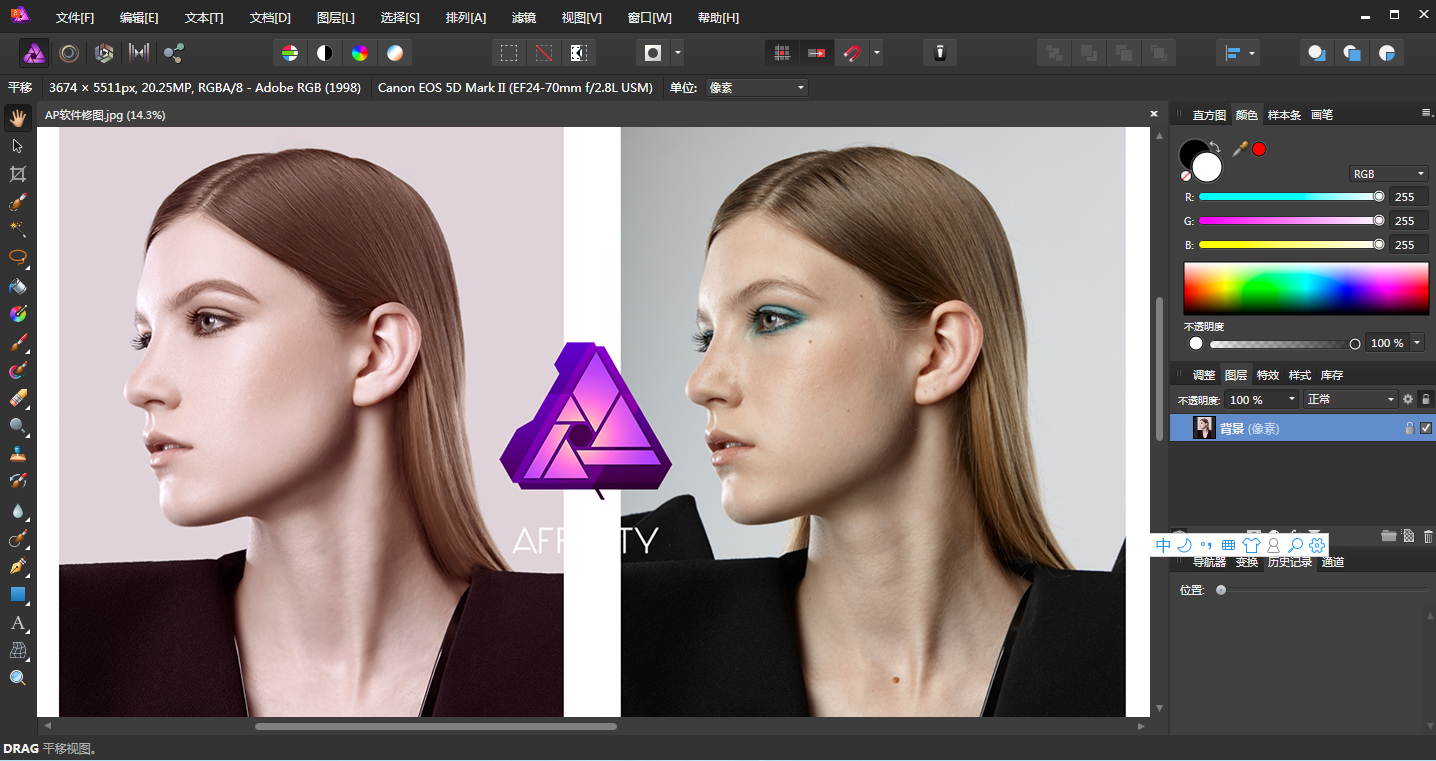Select the Move tool arrow
This screenshot has width=1436, height=761.
click(x=18, y=146)
